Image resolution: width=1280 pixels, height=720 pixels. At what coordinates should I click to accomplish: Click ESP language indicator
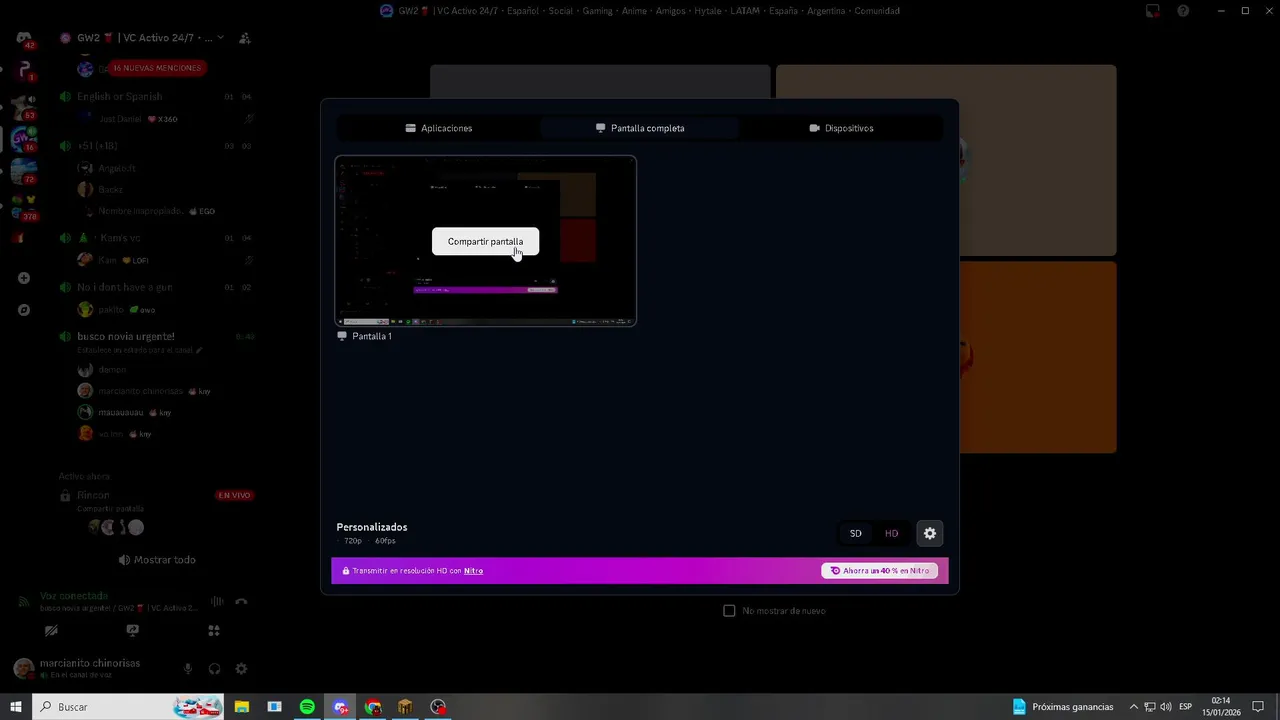[1185, 707]
